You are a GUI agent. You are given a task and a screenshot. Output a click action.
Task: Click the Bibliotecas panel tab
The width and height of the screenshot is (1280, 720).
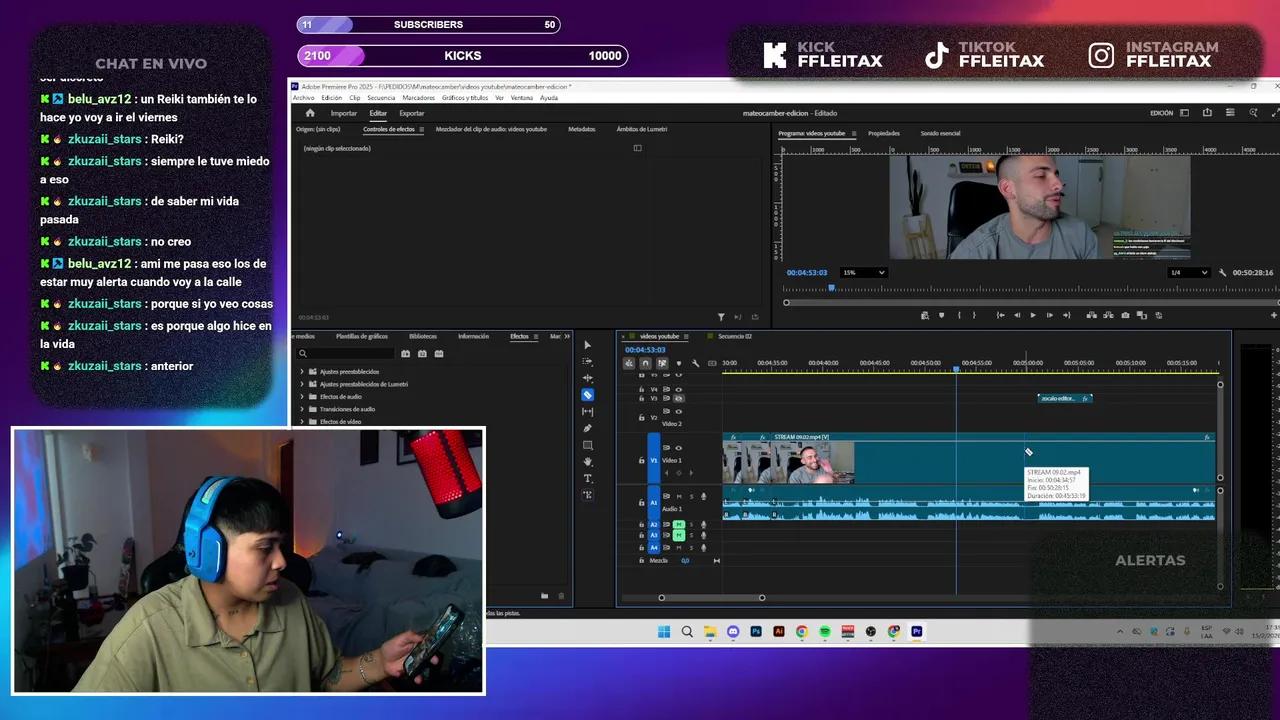pos(423,336)
